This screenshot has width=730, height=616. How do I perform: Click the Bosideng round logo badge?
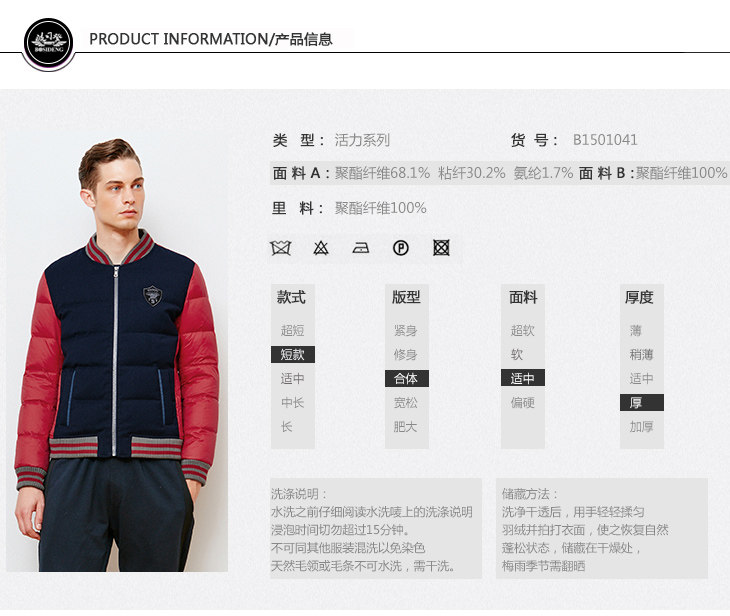click(48, 42)
